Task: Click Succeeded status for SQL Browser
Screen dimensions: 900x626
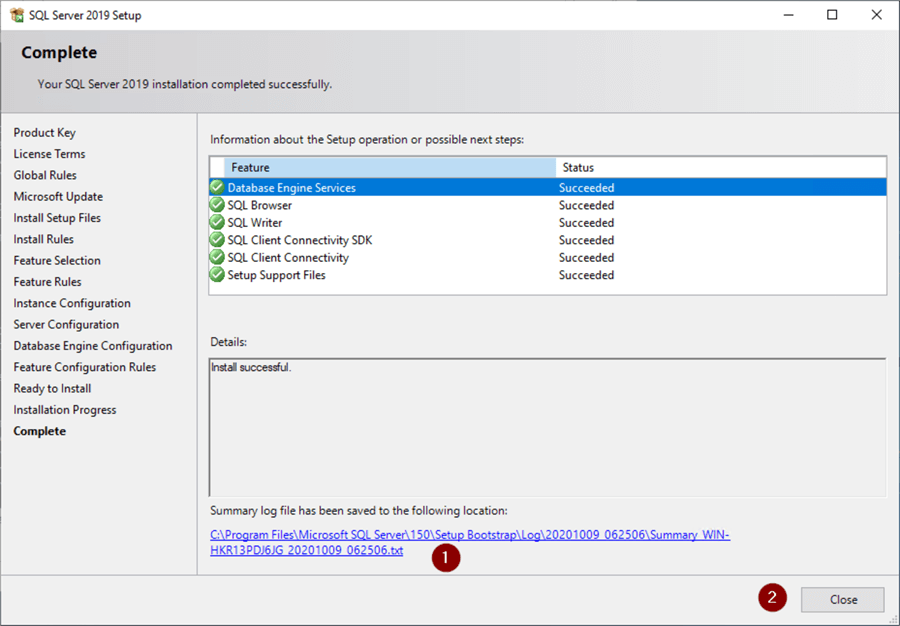Action: (x=587, y=205)
